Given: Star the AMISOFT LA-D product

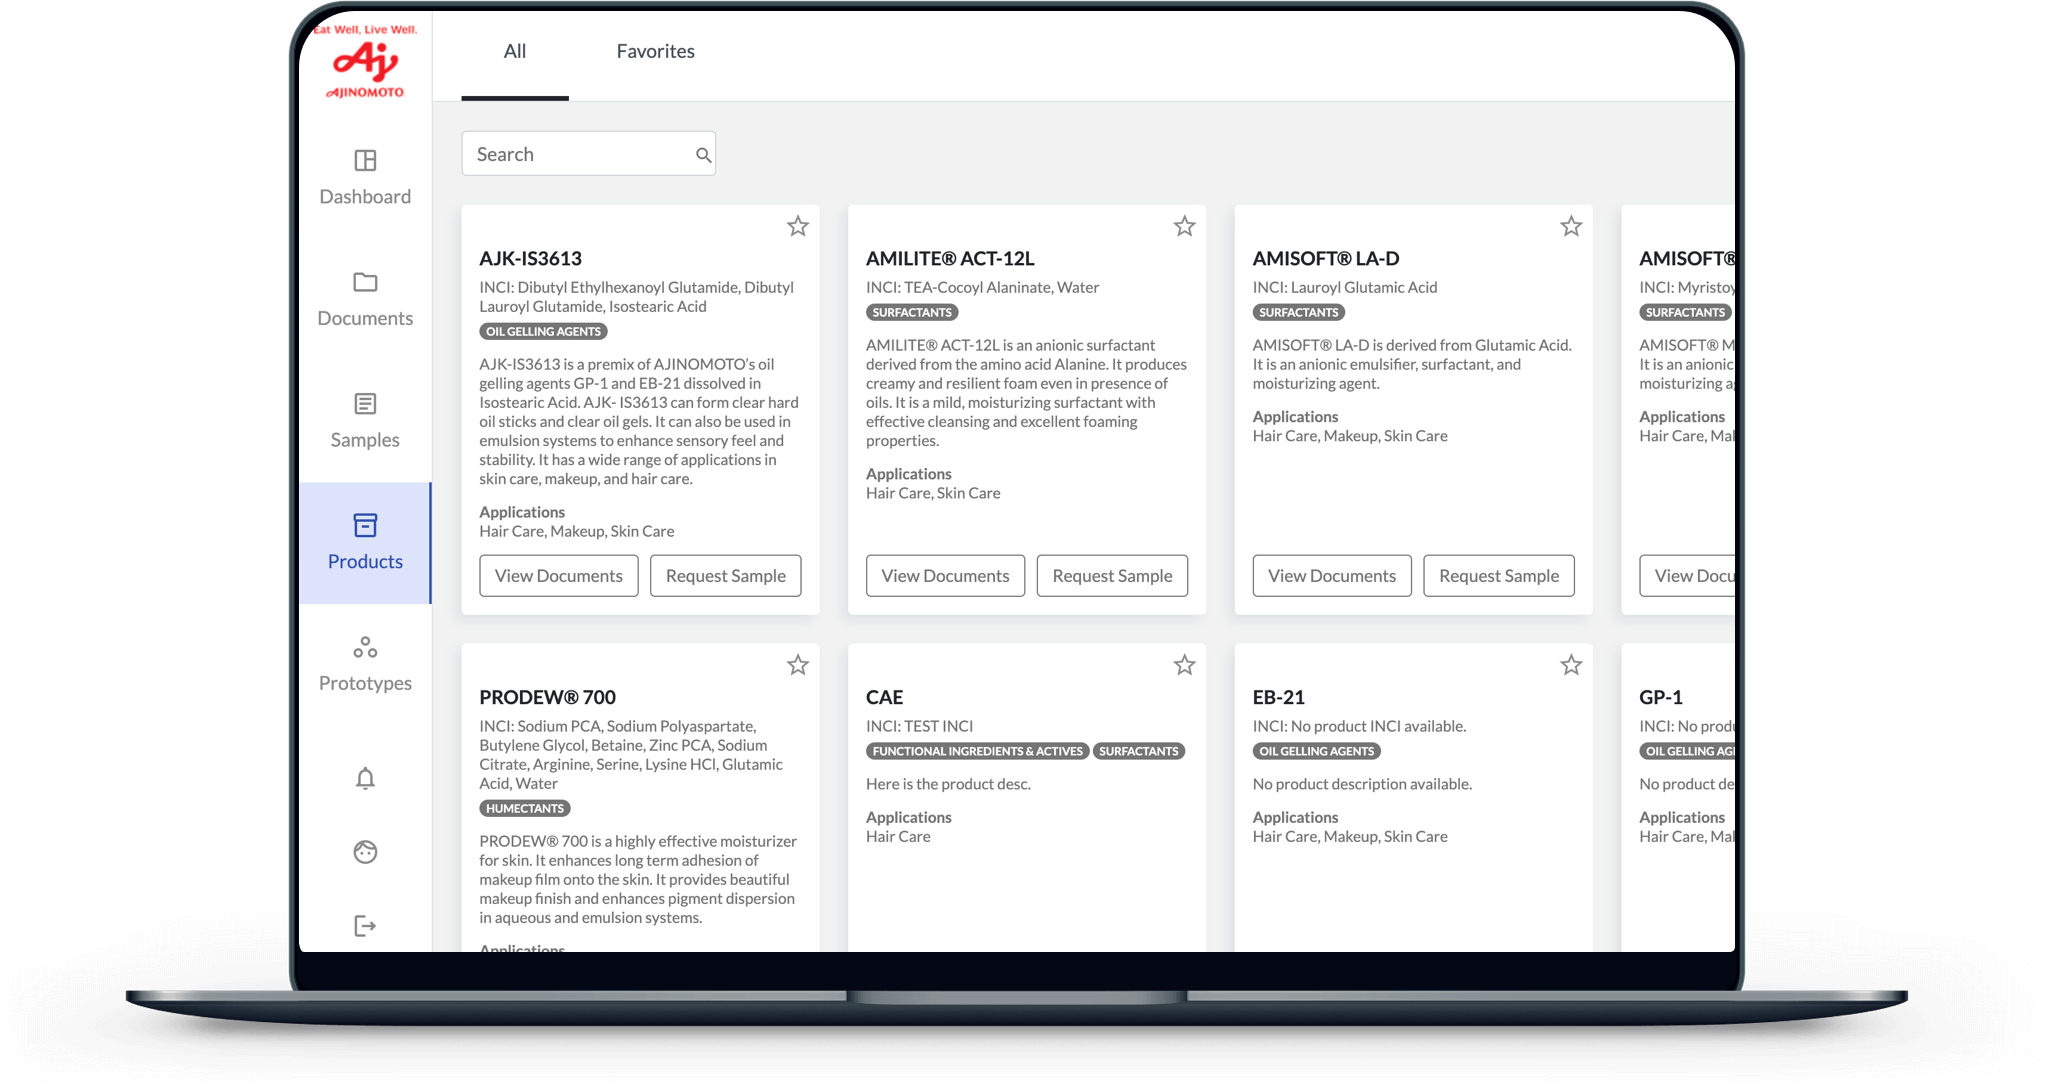Looking at the screenshot, I should (1571, 226).
